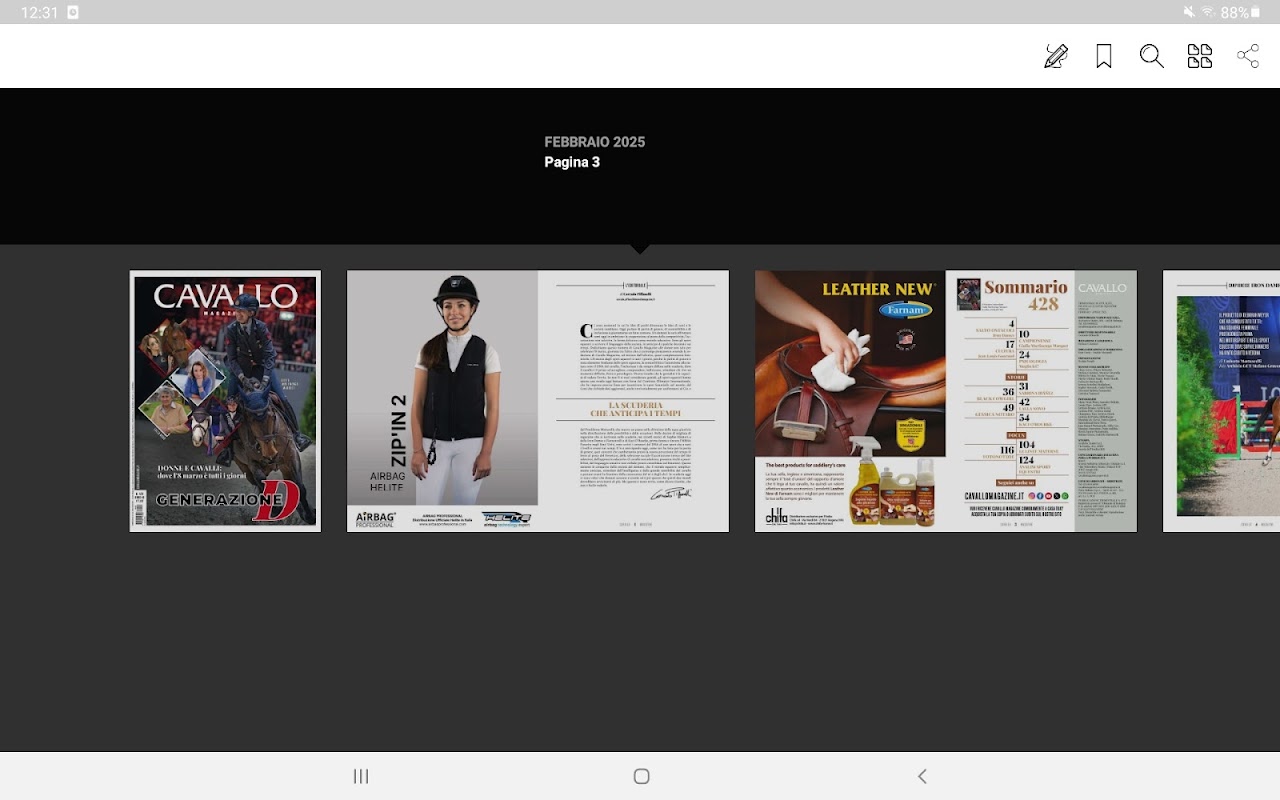Tap the share icon
This screenshot has width=1280, height=800.
click(1248, 56)
